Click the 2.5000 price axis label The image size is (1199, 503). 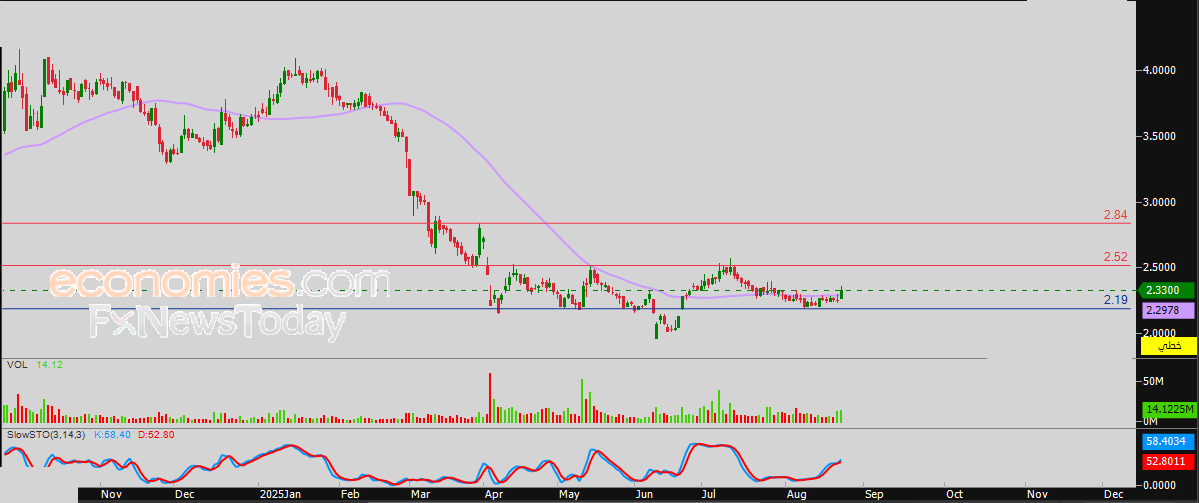tap(1159, 268)
